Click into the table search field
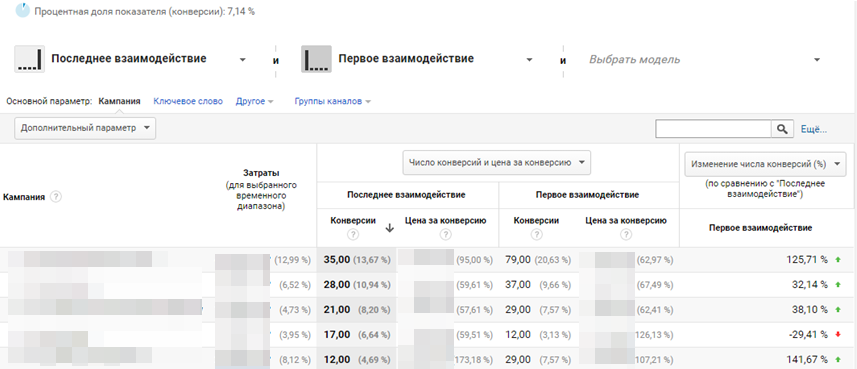Image resolution: width=857 pixels, height=369 pixels. tap(713, 129)
